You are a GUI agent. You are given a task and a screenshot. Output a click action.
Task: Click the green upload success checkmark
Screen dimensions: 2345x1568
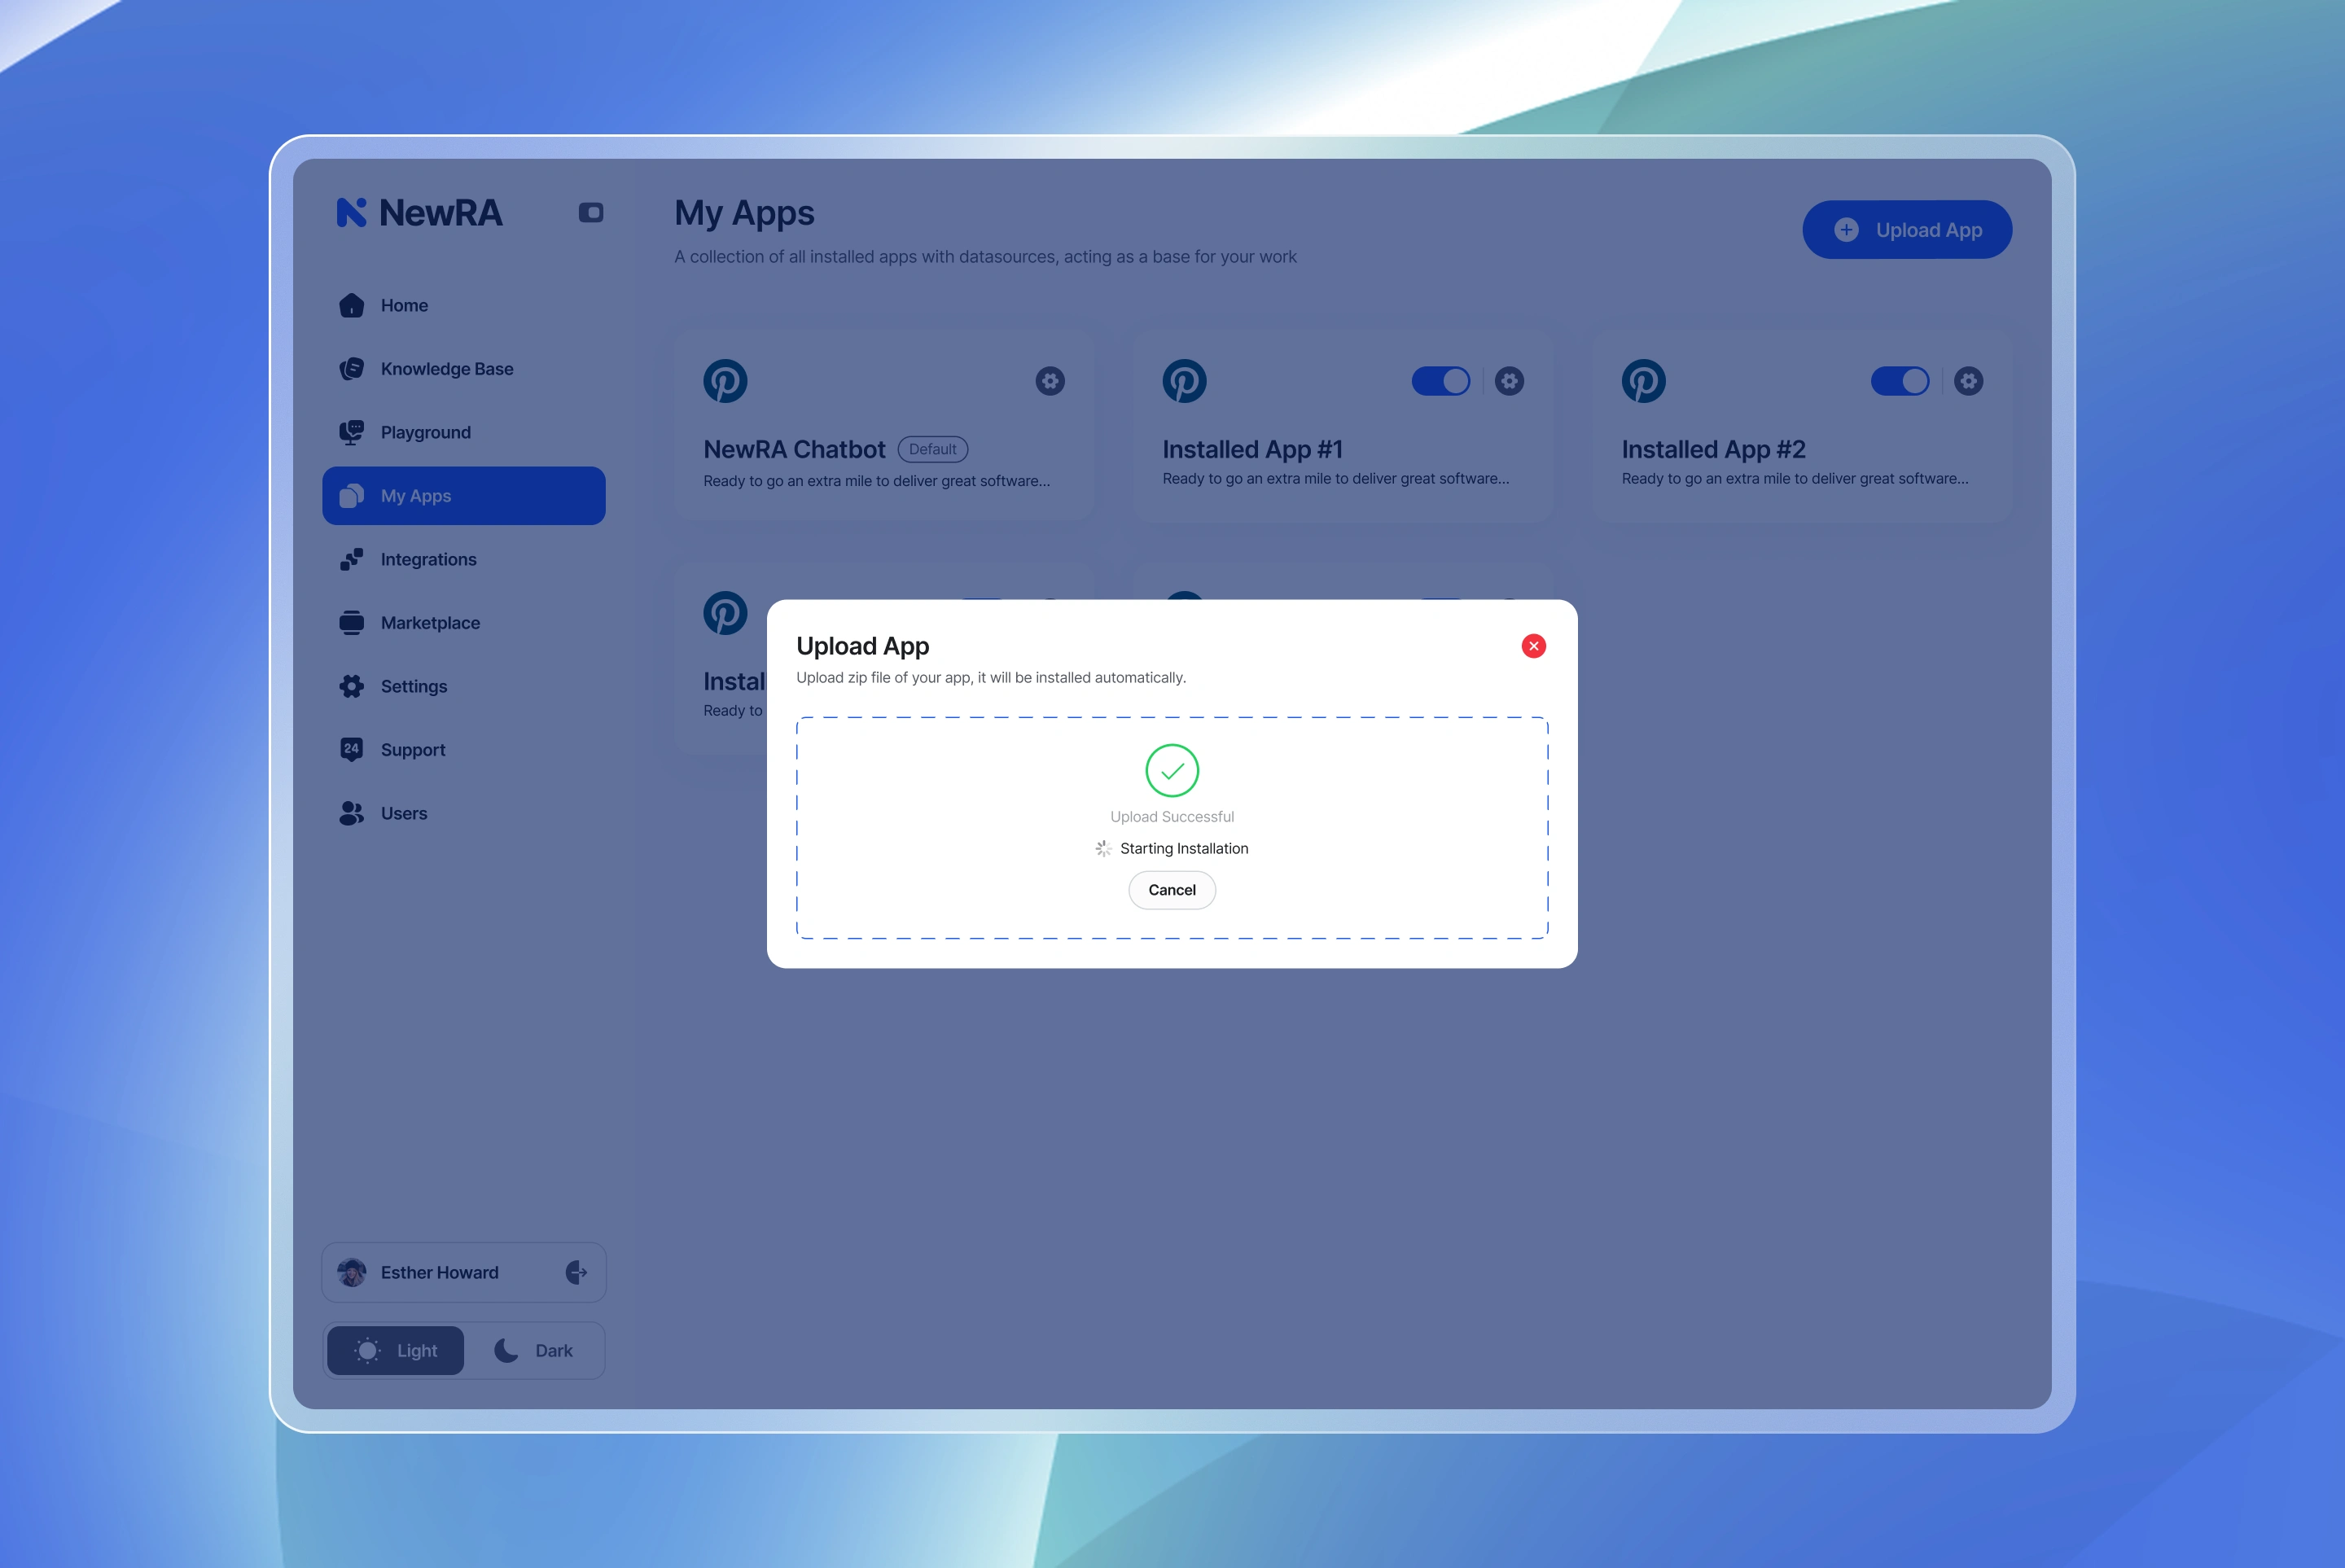click(1172, 770)
